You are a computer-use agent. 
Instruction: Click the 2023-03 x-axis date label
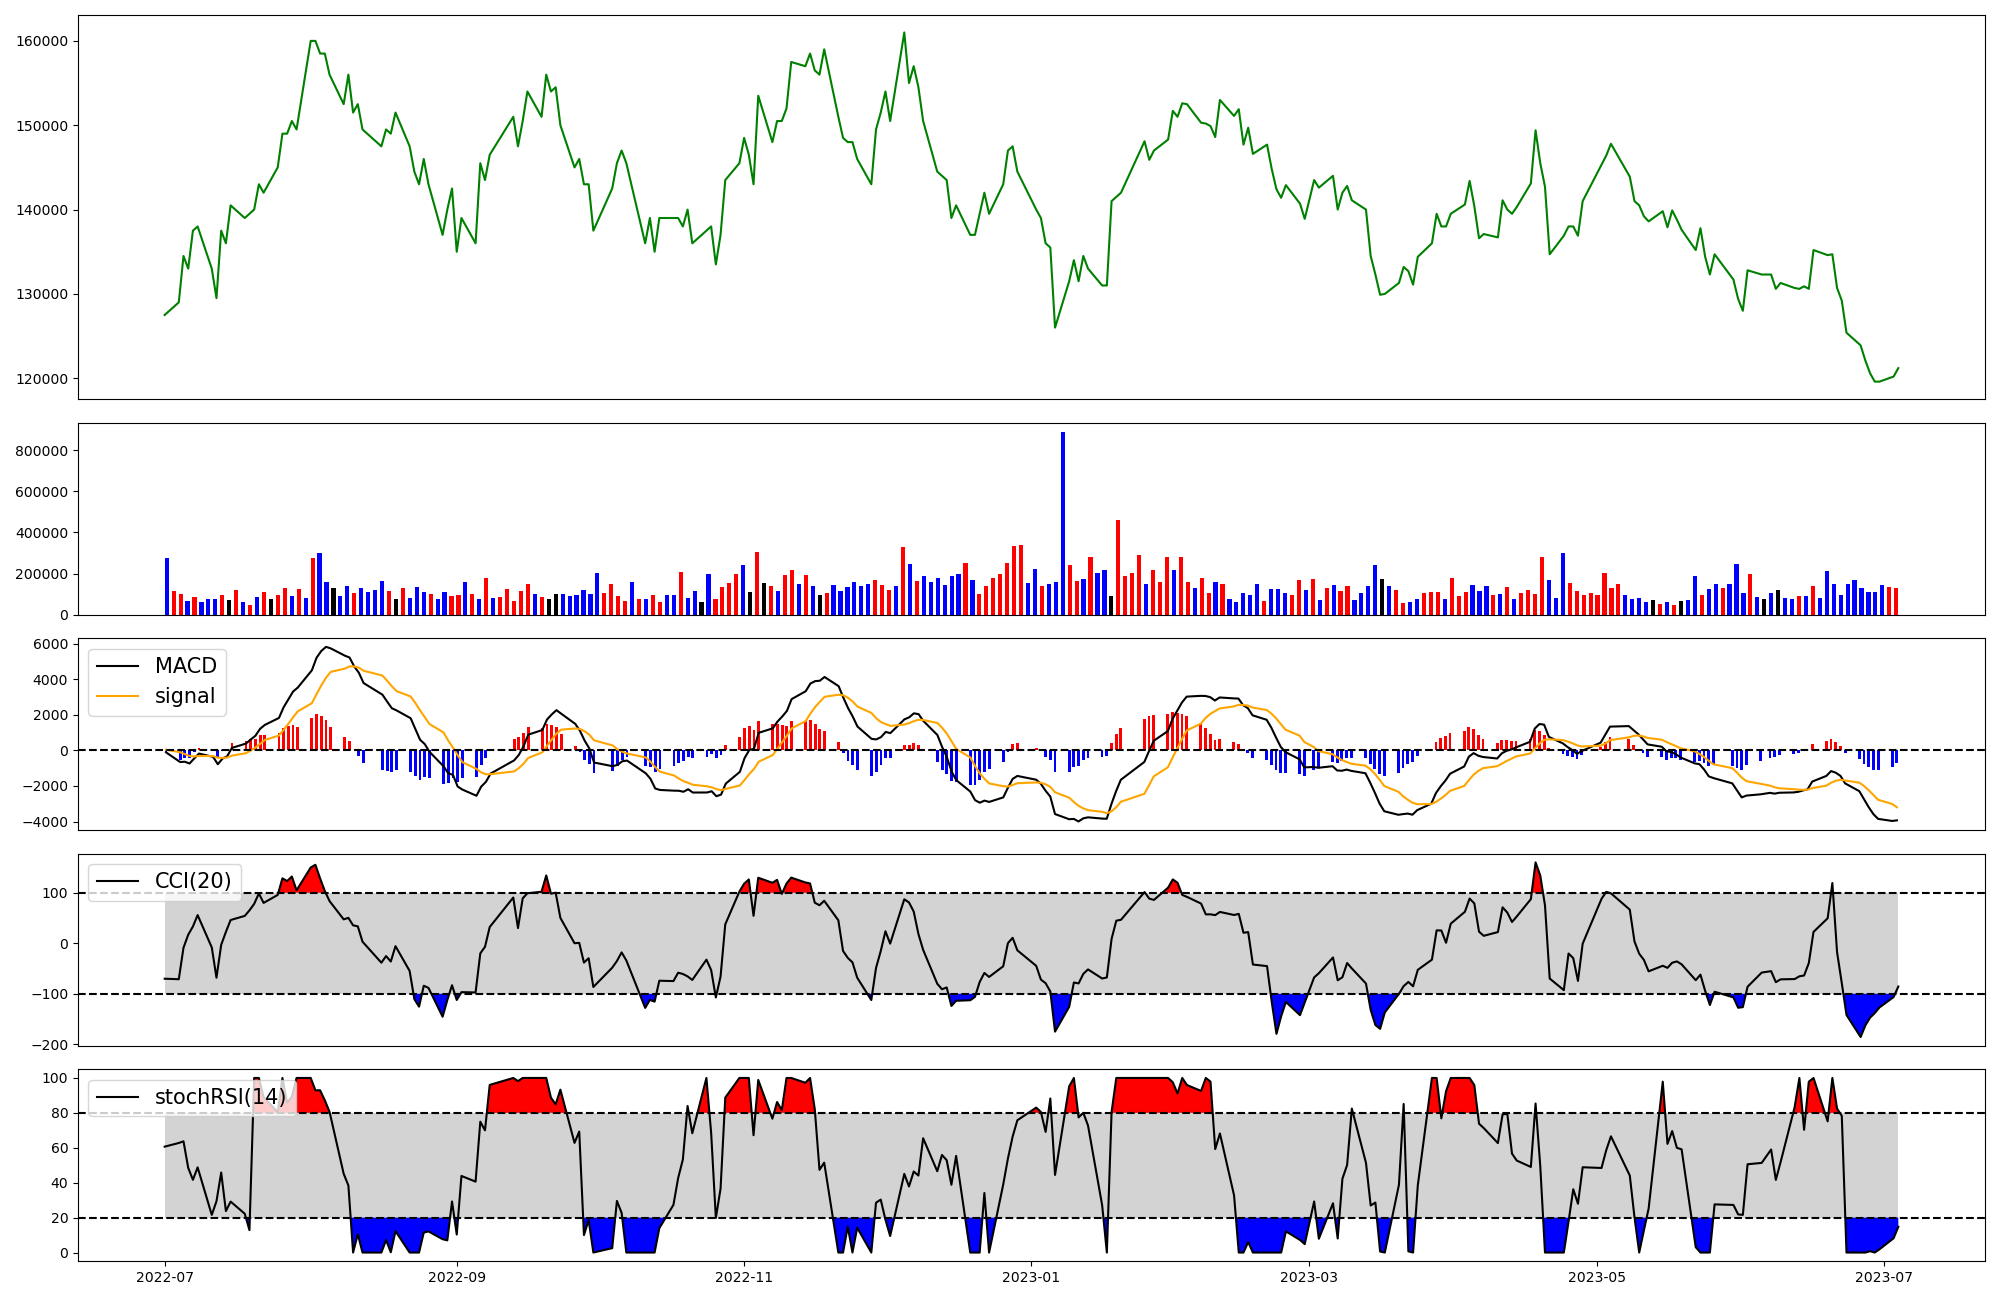pos(1309,1277)
